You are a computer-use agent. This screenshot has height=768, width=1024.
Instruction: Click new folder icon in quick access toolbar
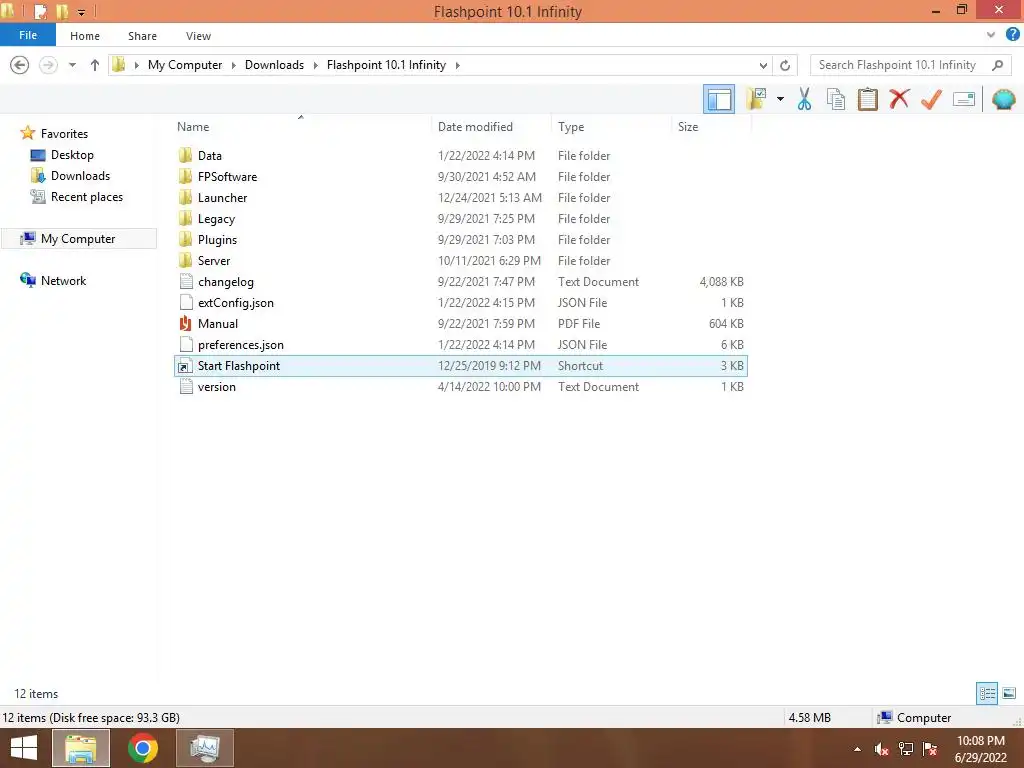(x=62, y=11)
